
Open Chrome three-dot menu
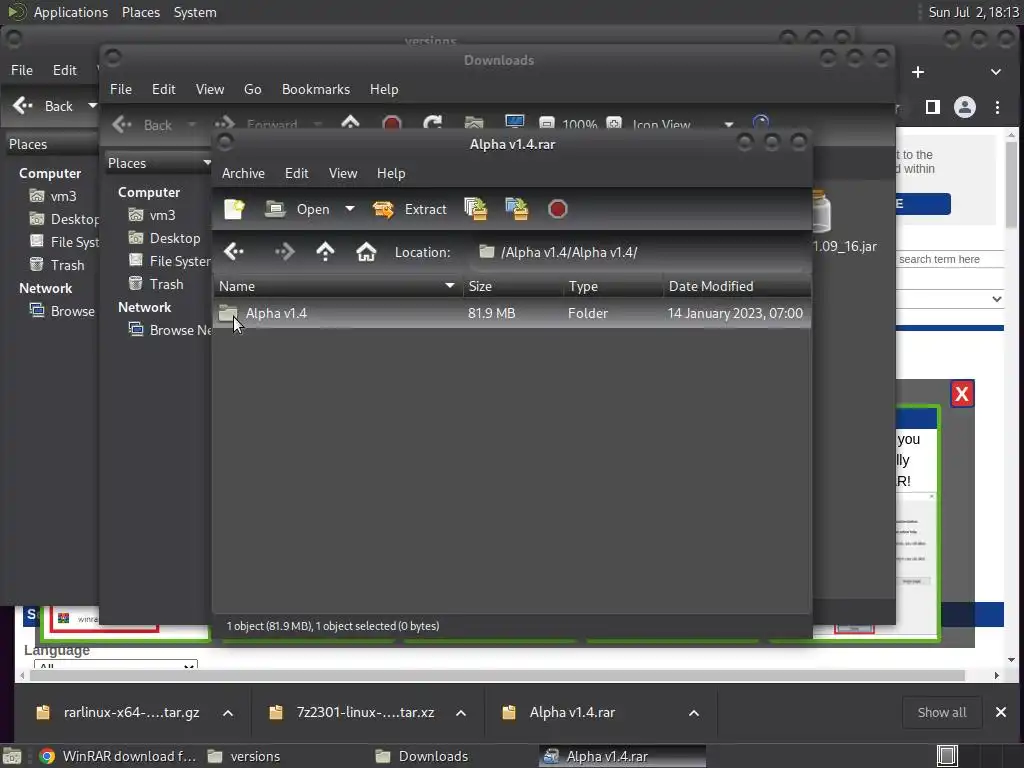[997, 107]
